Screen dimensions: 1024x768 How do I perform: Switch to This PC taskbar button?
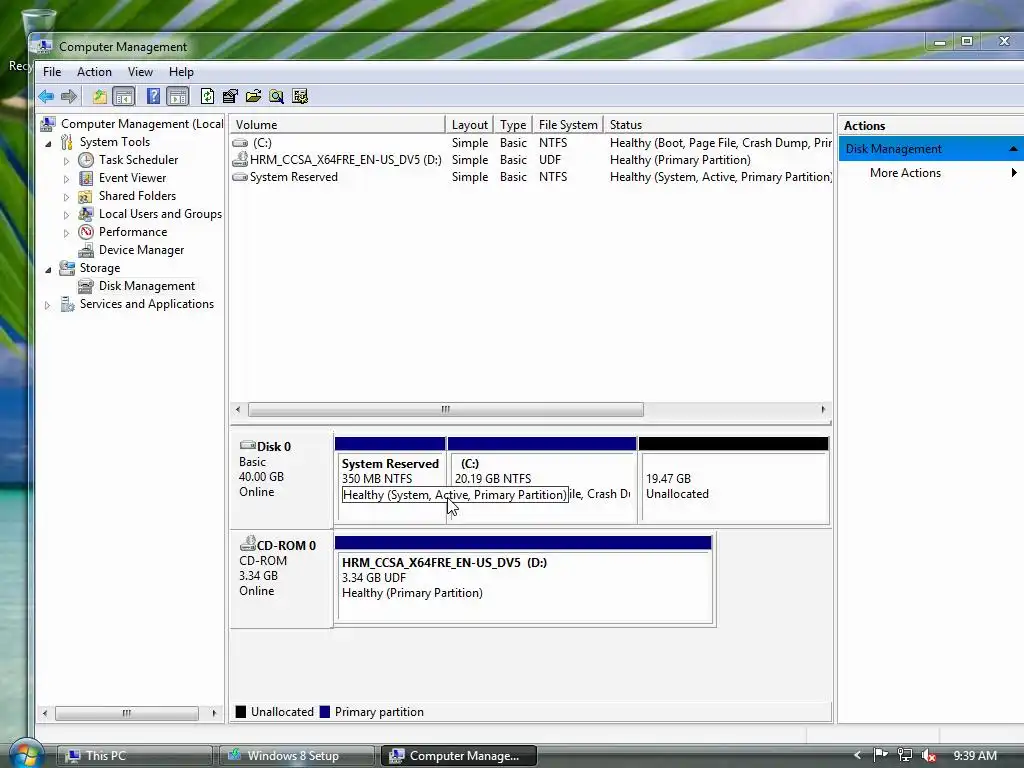135,756
